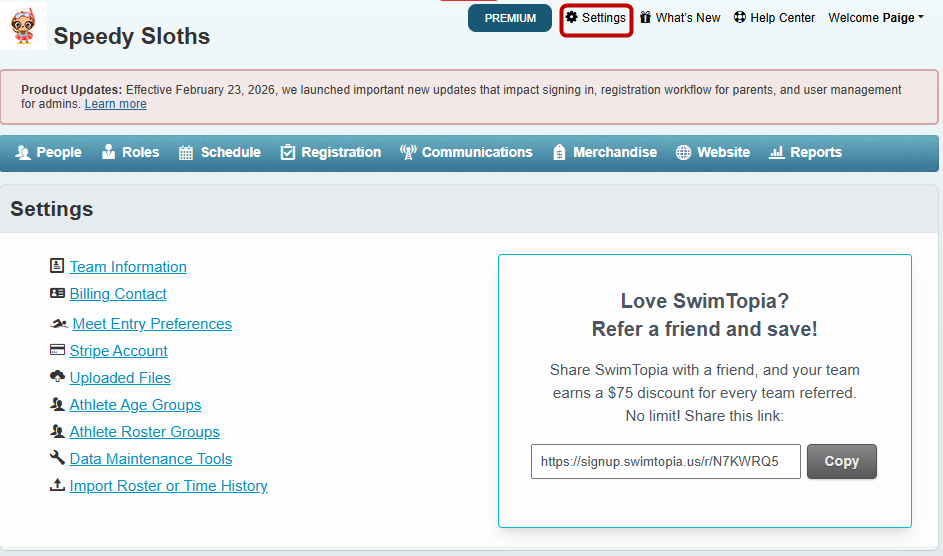
Task: Expand the Welcome Paige user dropdown
Action: [875, 18]
